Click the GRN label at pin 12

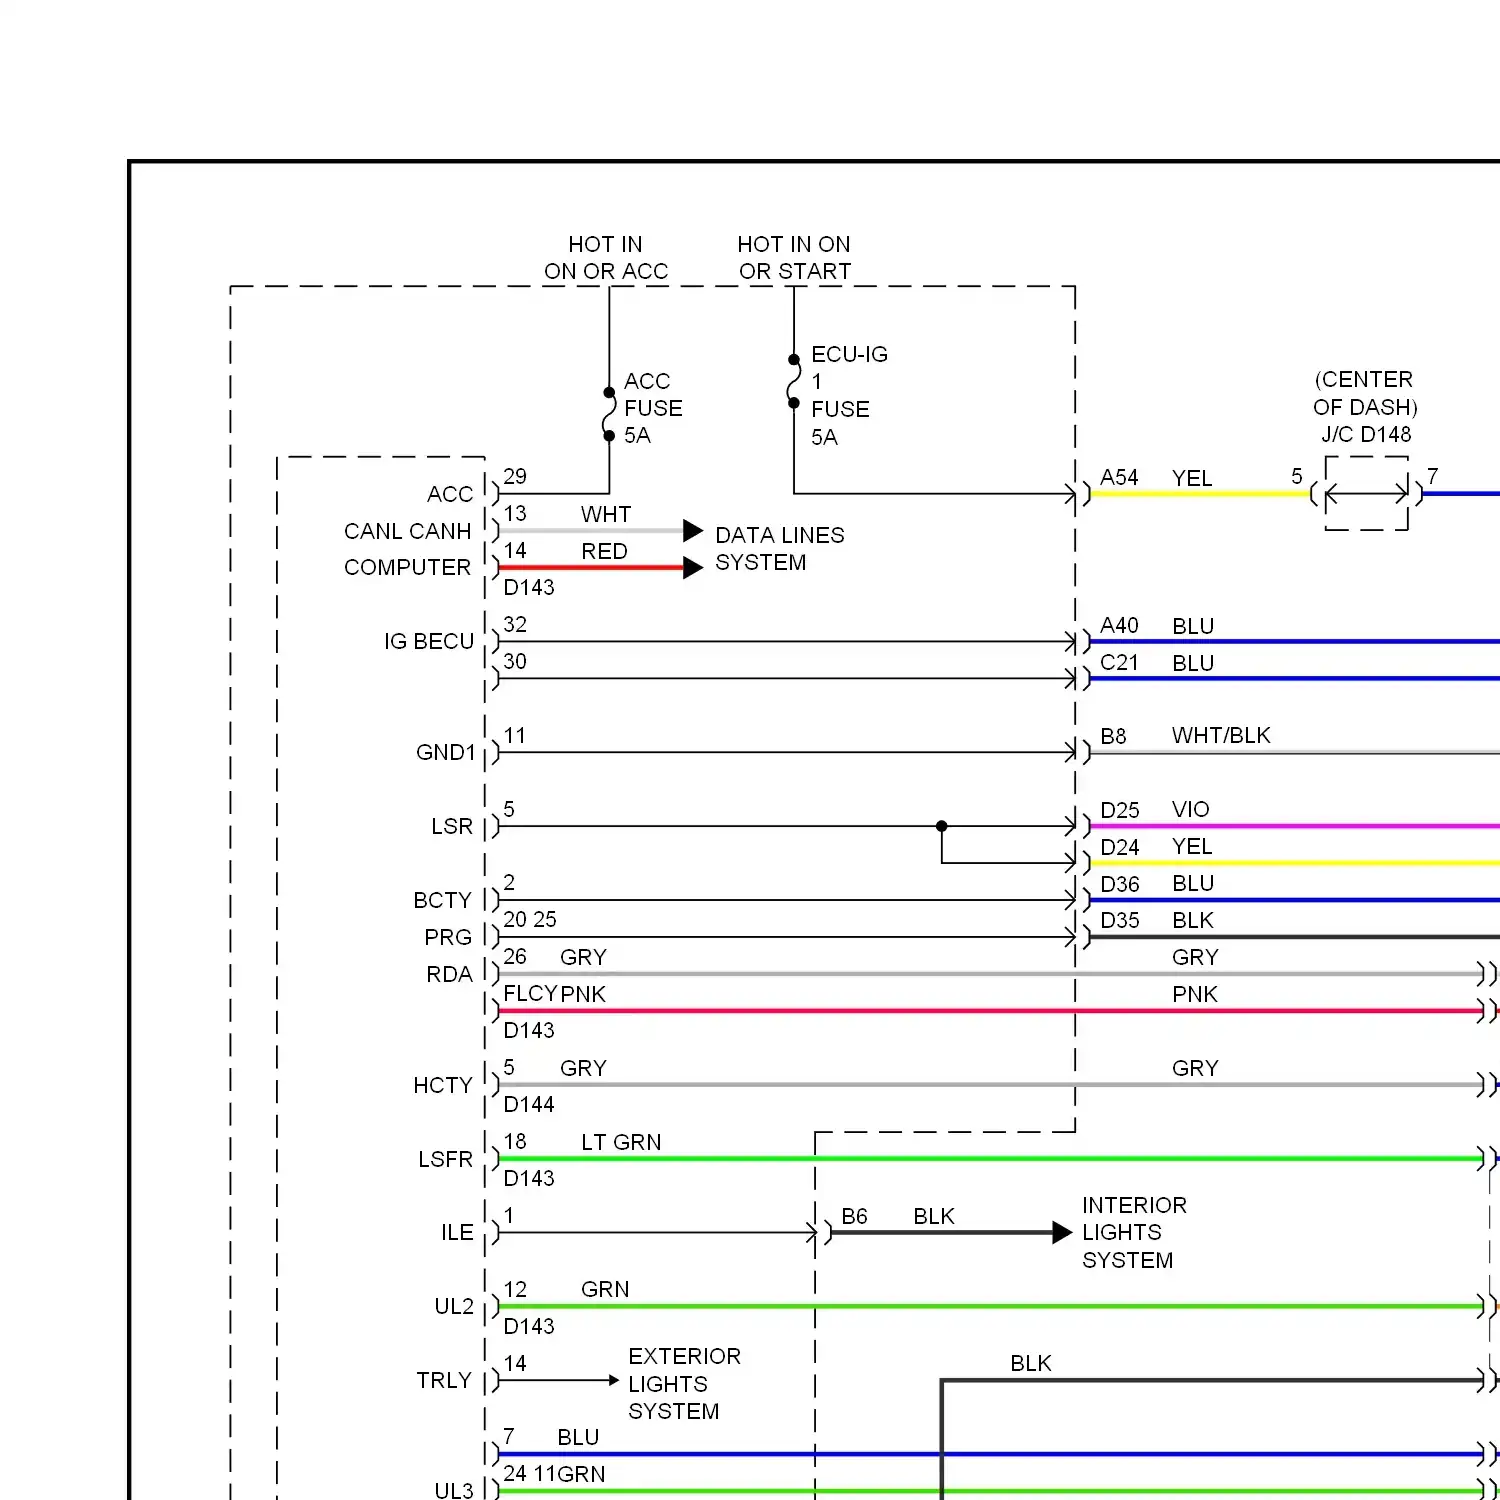pos(605,1290)
